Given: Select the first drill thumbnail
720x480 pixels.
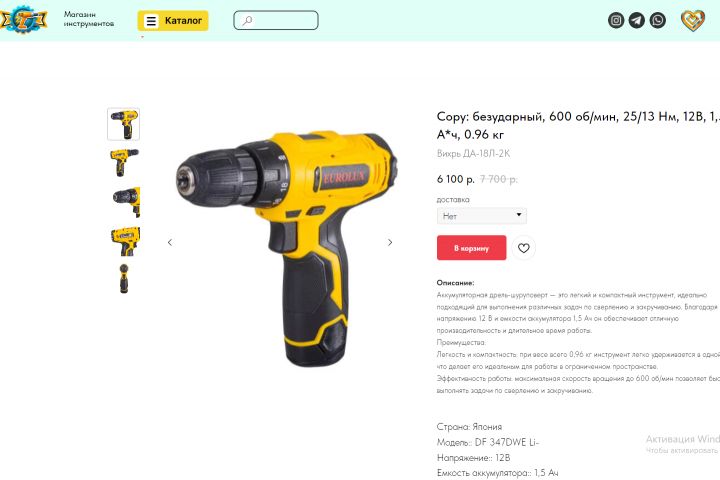Looking at the screenshot, I should pos(124,124).
